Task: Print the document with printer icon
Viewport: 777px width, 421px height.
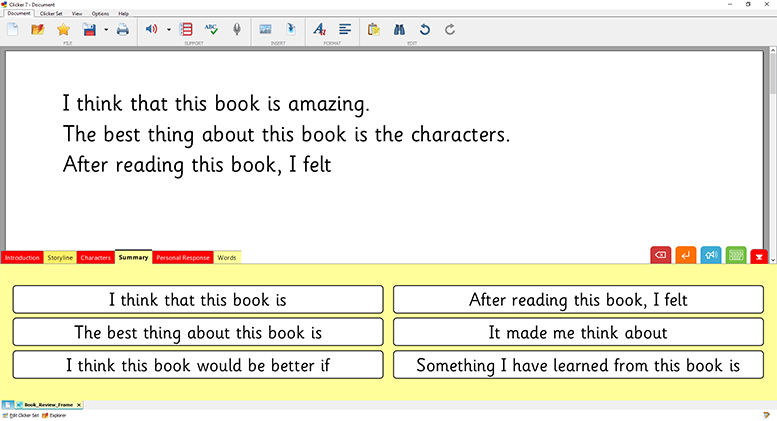Action: (x=122, y=29)
